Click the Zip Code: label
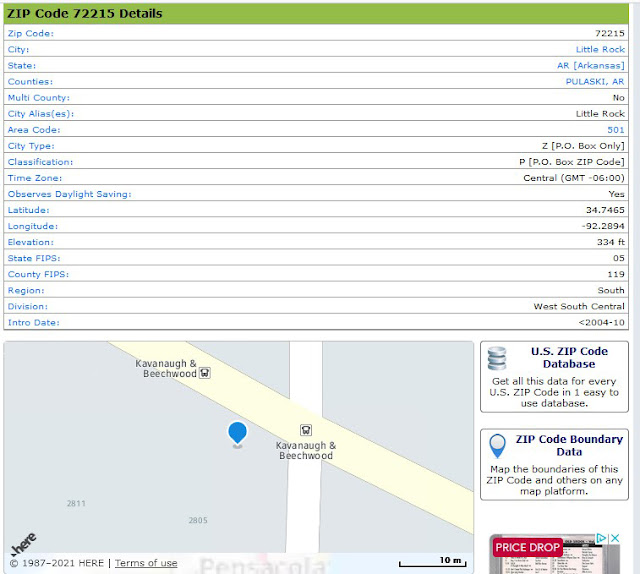The height and width of the screenshot is (574, 640). click(x=31, y=33)
